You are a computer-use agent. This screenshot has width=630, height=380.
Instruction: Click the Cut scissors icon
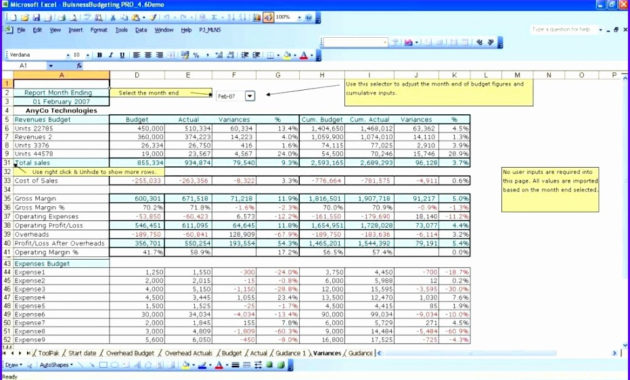click(113, 18)
